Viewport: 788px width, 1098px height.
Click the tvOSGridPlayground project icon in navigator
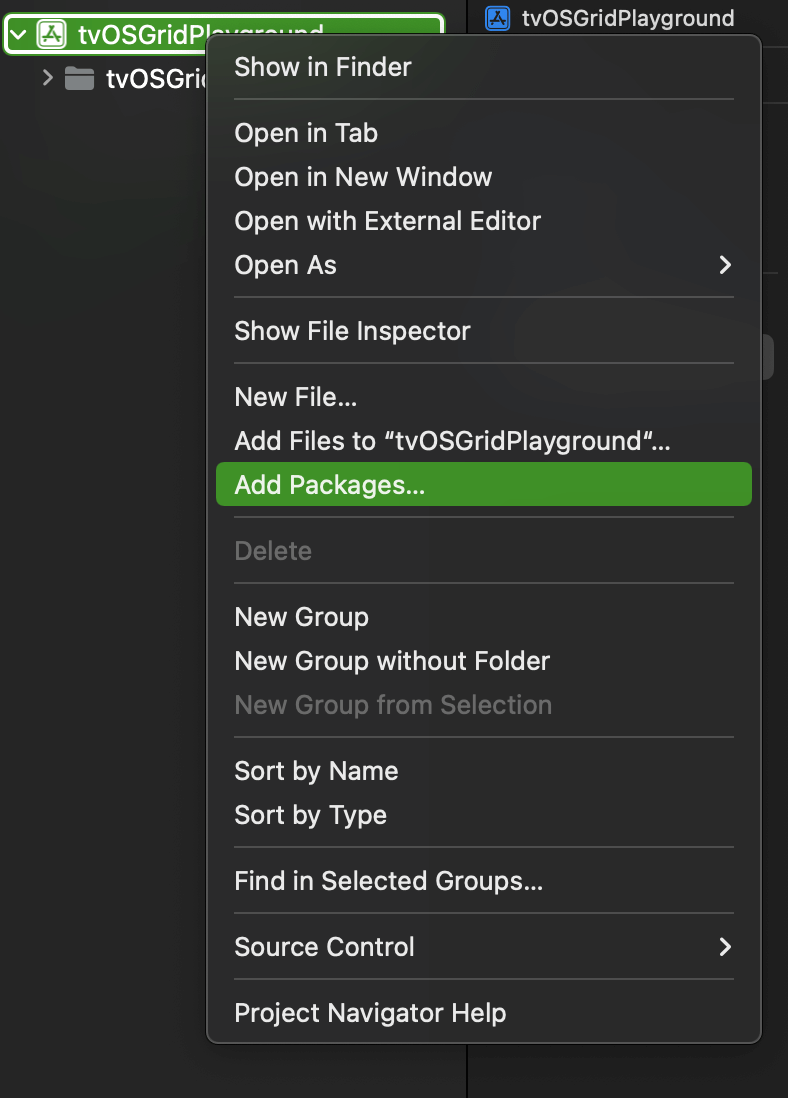point(52,34)
